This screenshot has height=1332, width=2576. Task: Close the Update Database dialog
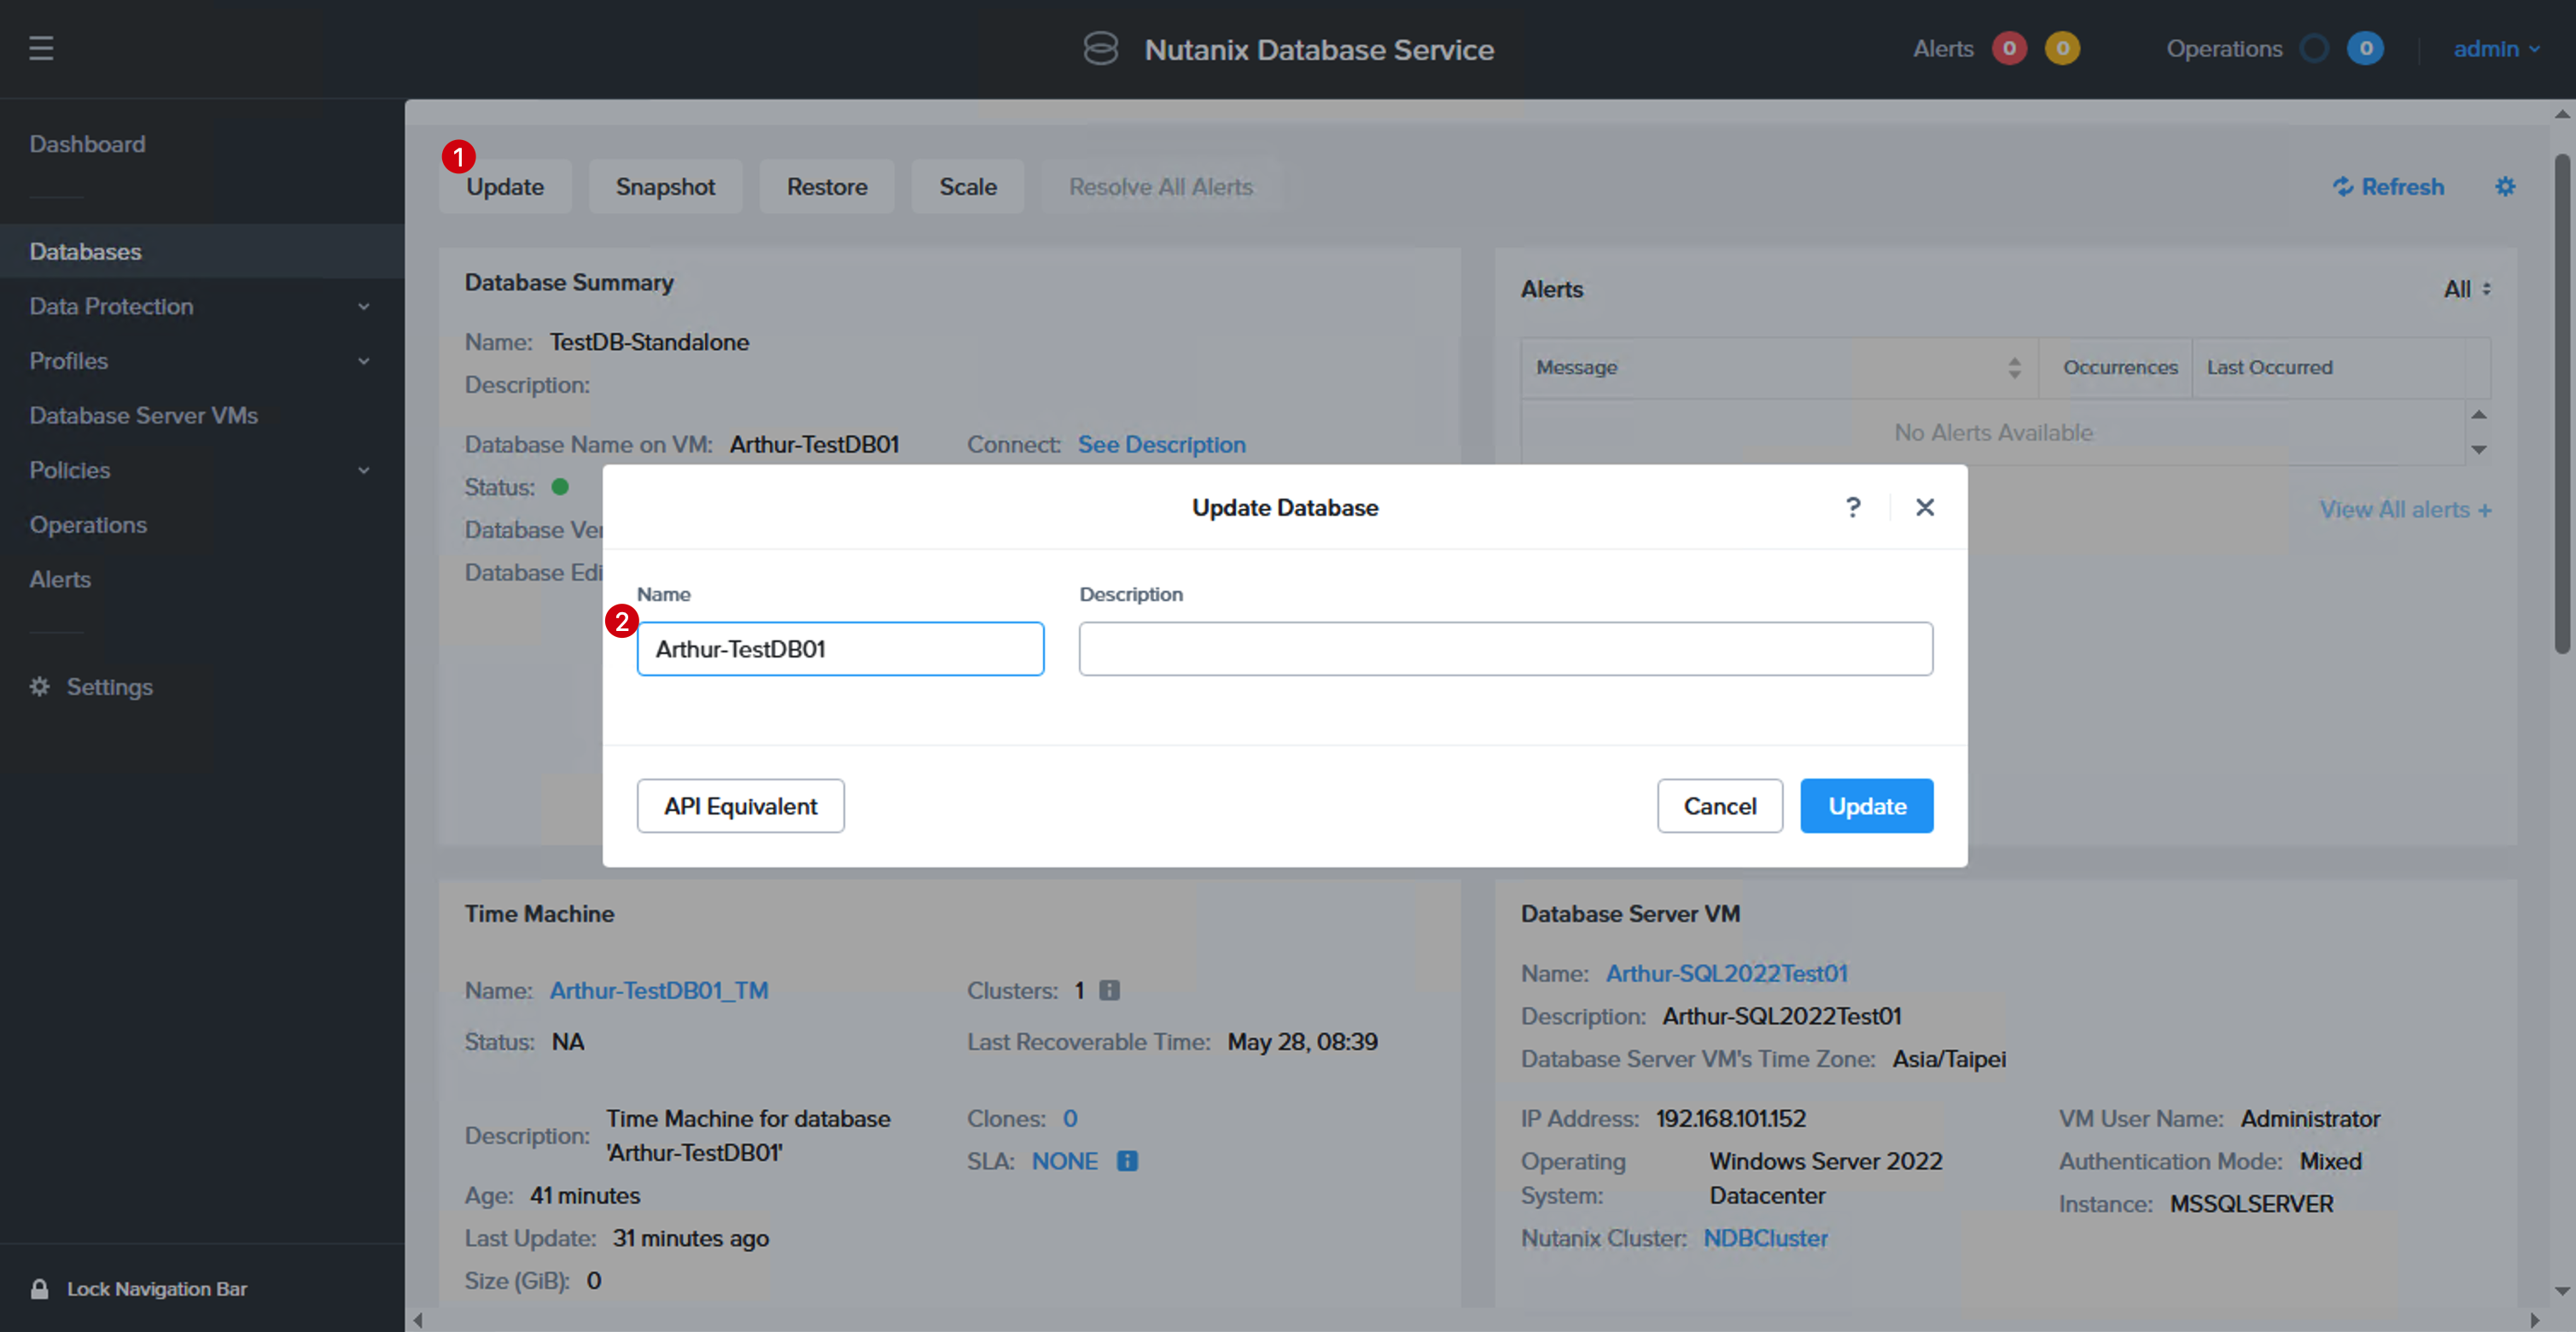click(1925, 507)
